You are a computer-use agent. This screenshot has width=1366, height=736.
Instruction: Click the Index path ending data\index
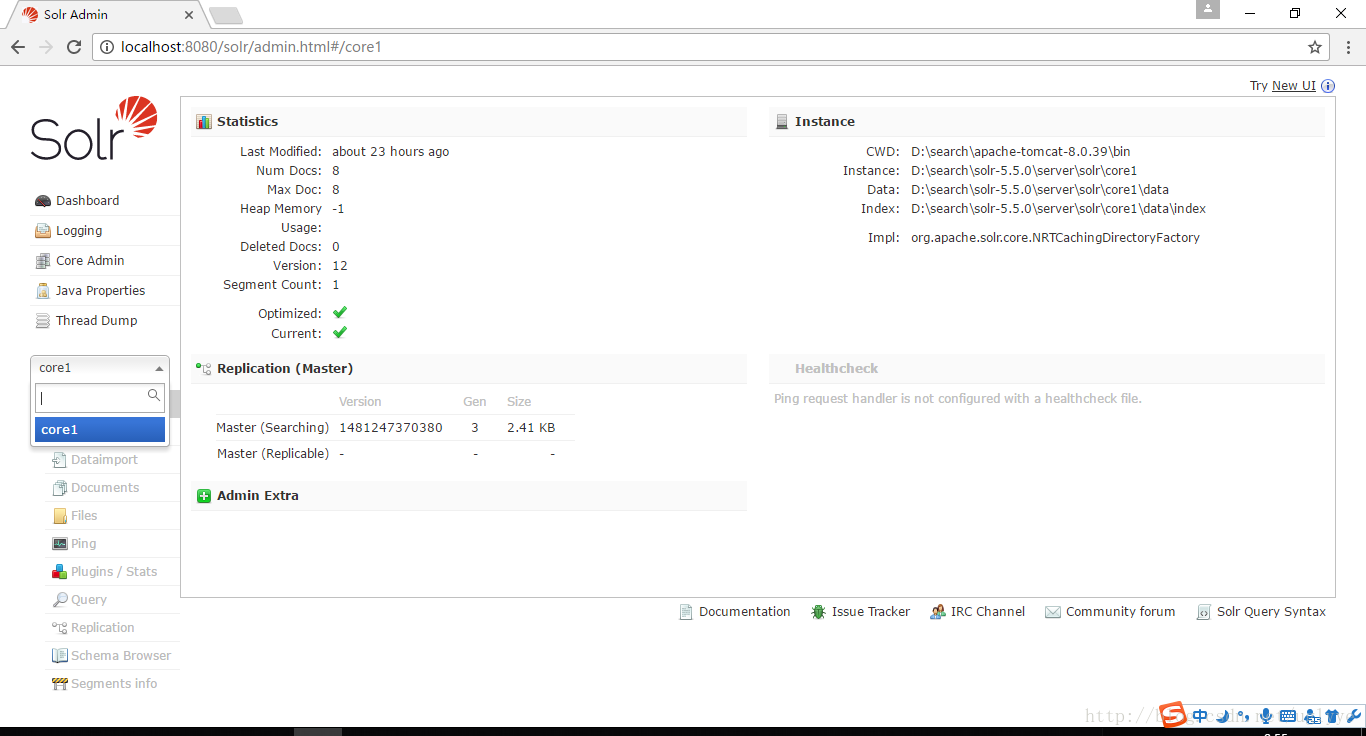[1058, 209]
